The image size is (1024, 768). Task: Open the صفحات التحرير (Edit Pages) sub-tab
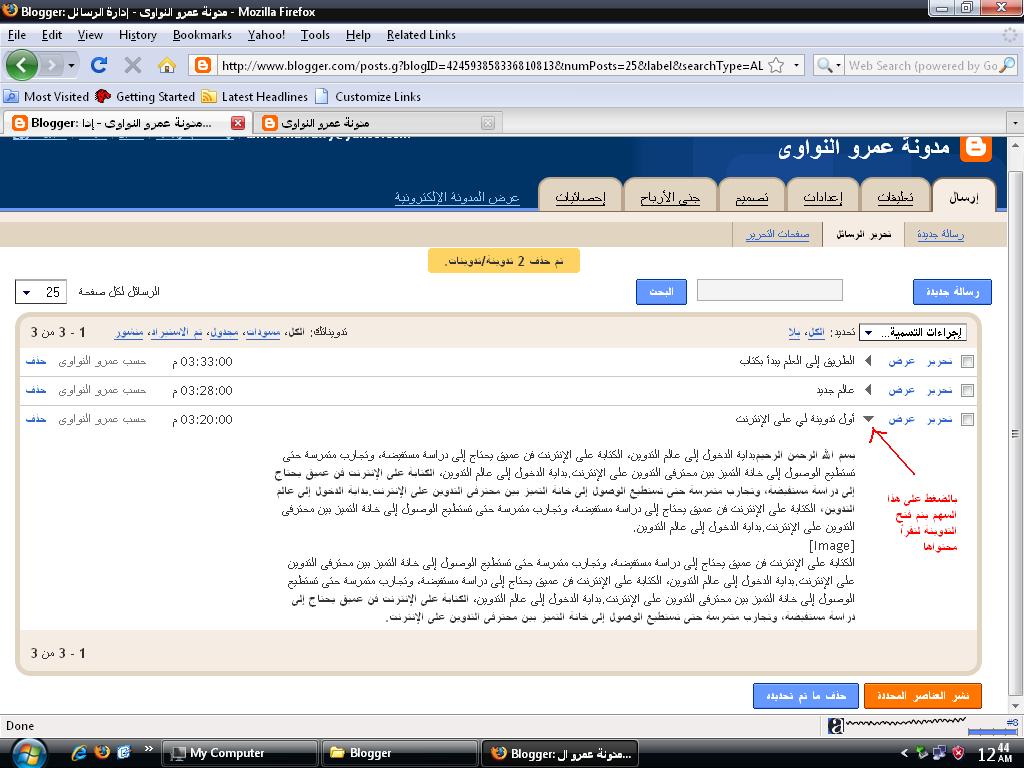click(777, 234)
